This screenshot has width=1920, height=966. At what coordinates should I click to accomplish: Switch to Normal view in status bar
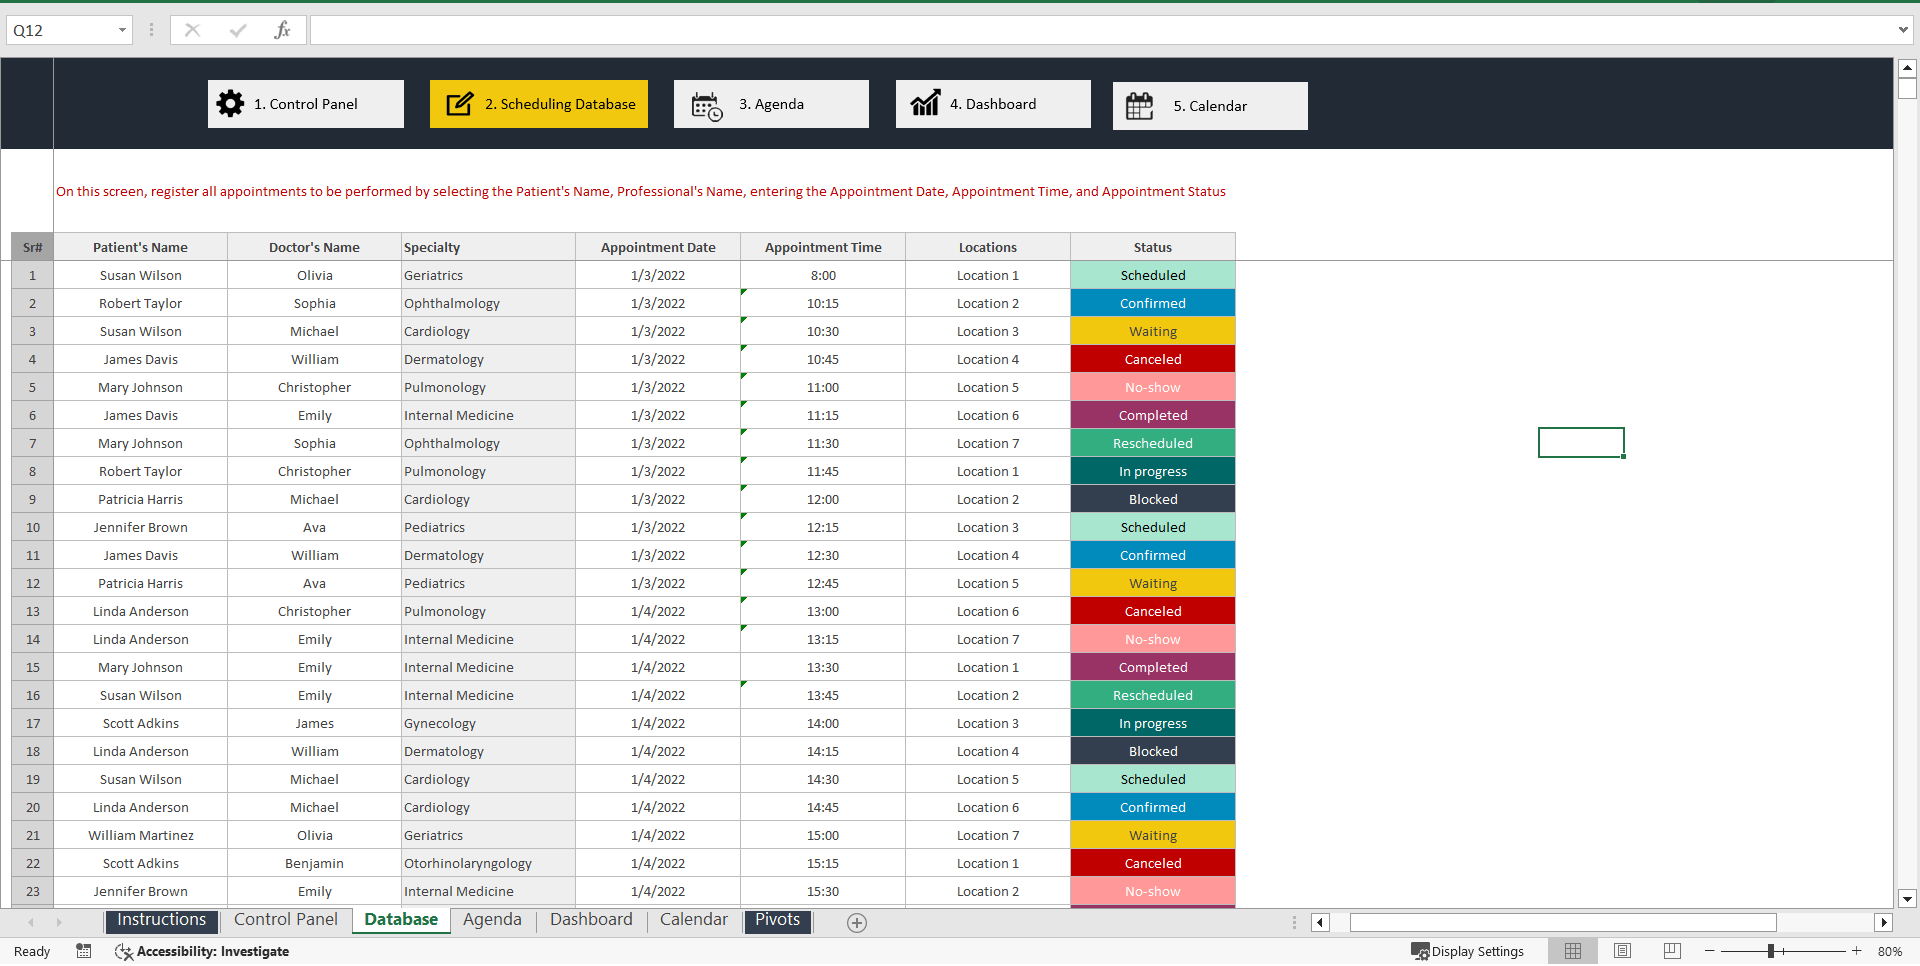coord(1573,951)
